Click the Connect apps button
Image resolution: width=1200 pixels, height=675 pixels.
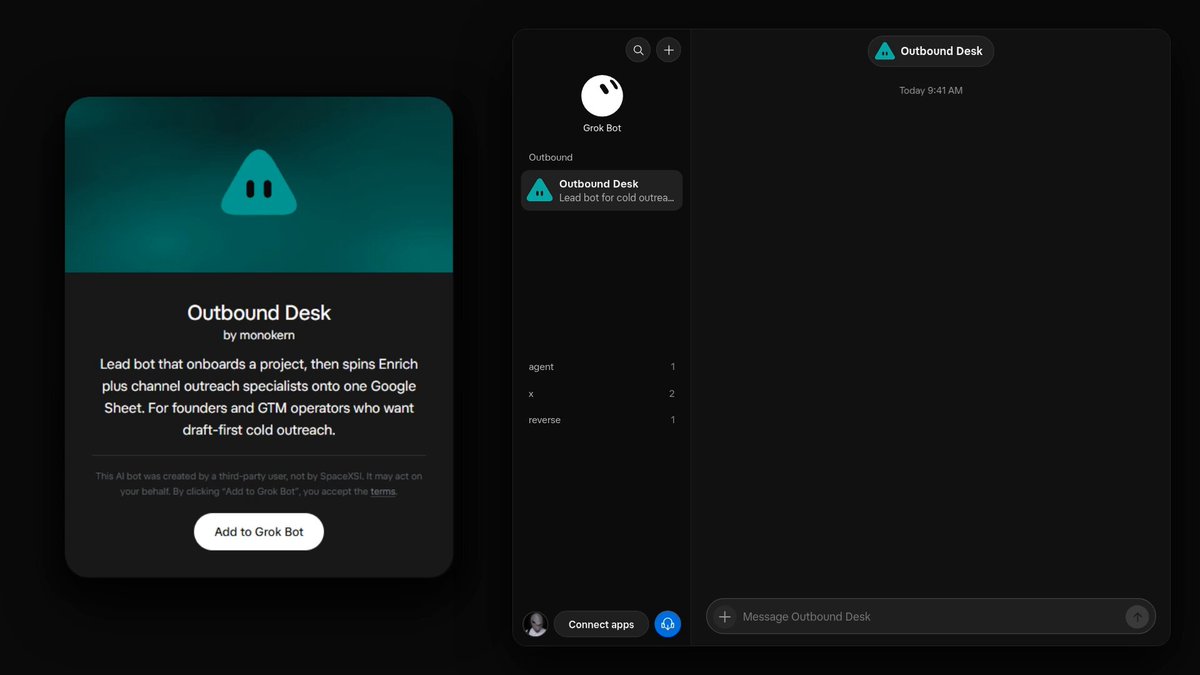601,624
